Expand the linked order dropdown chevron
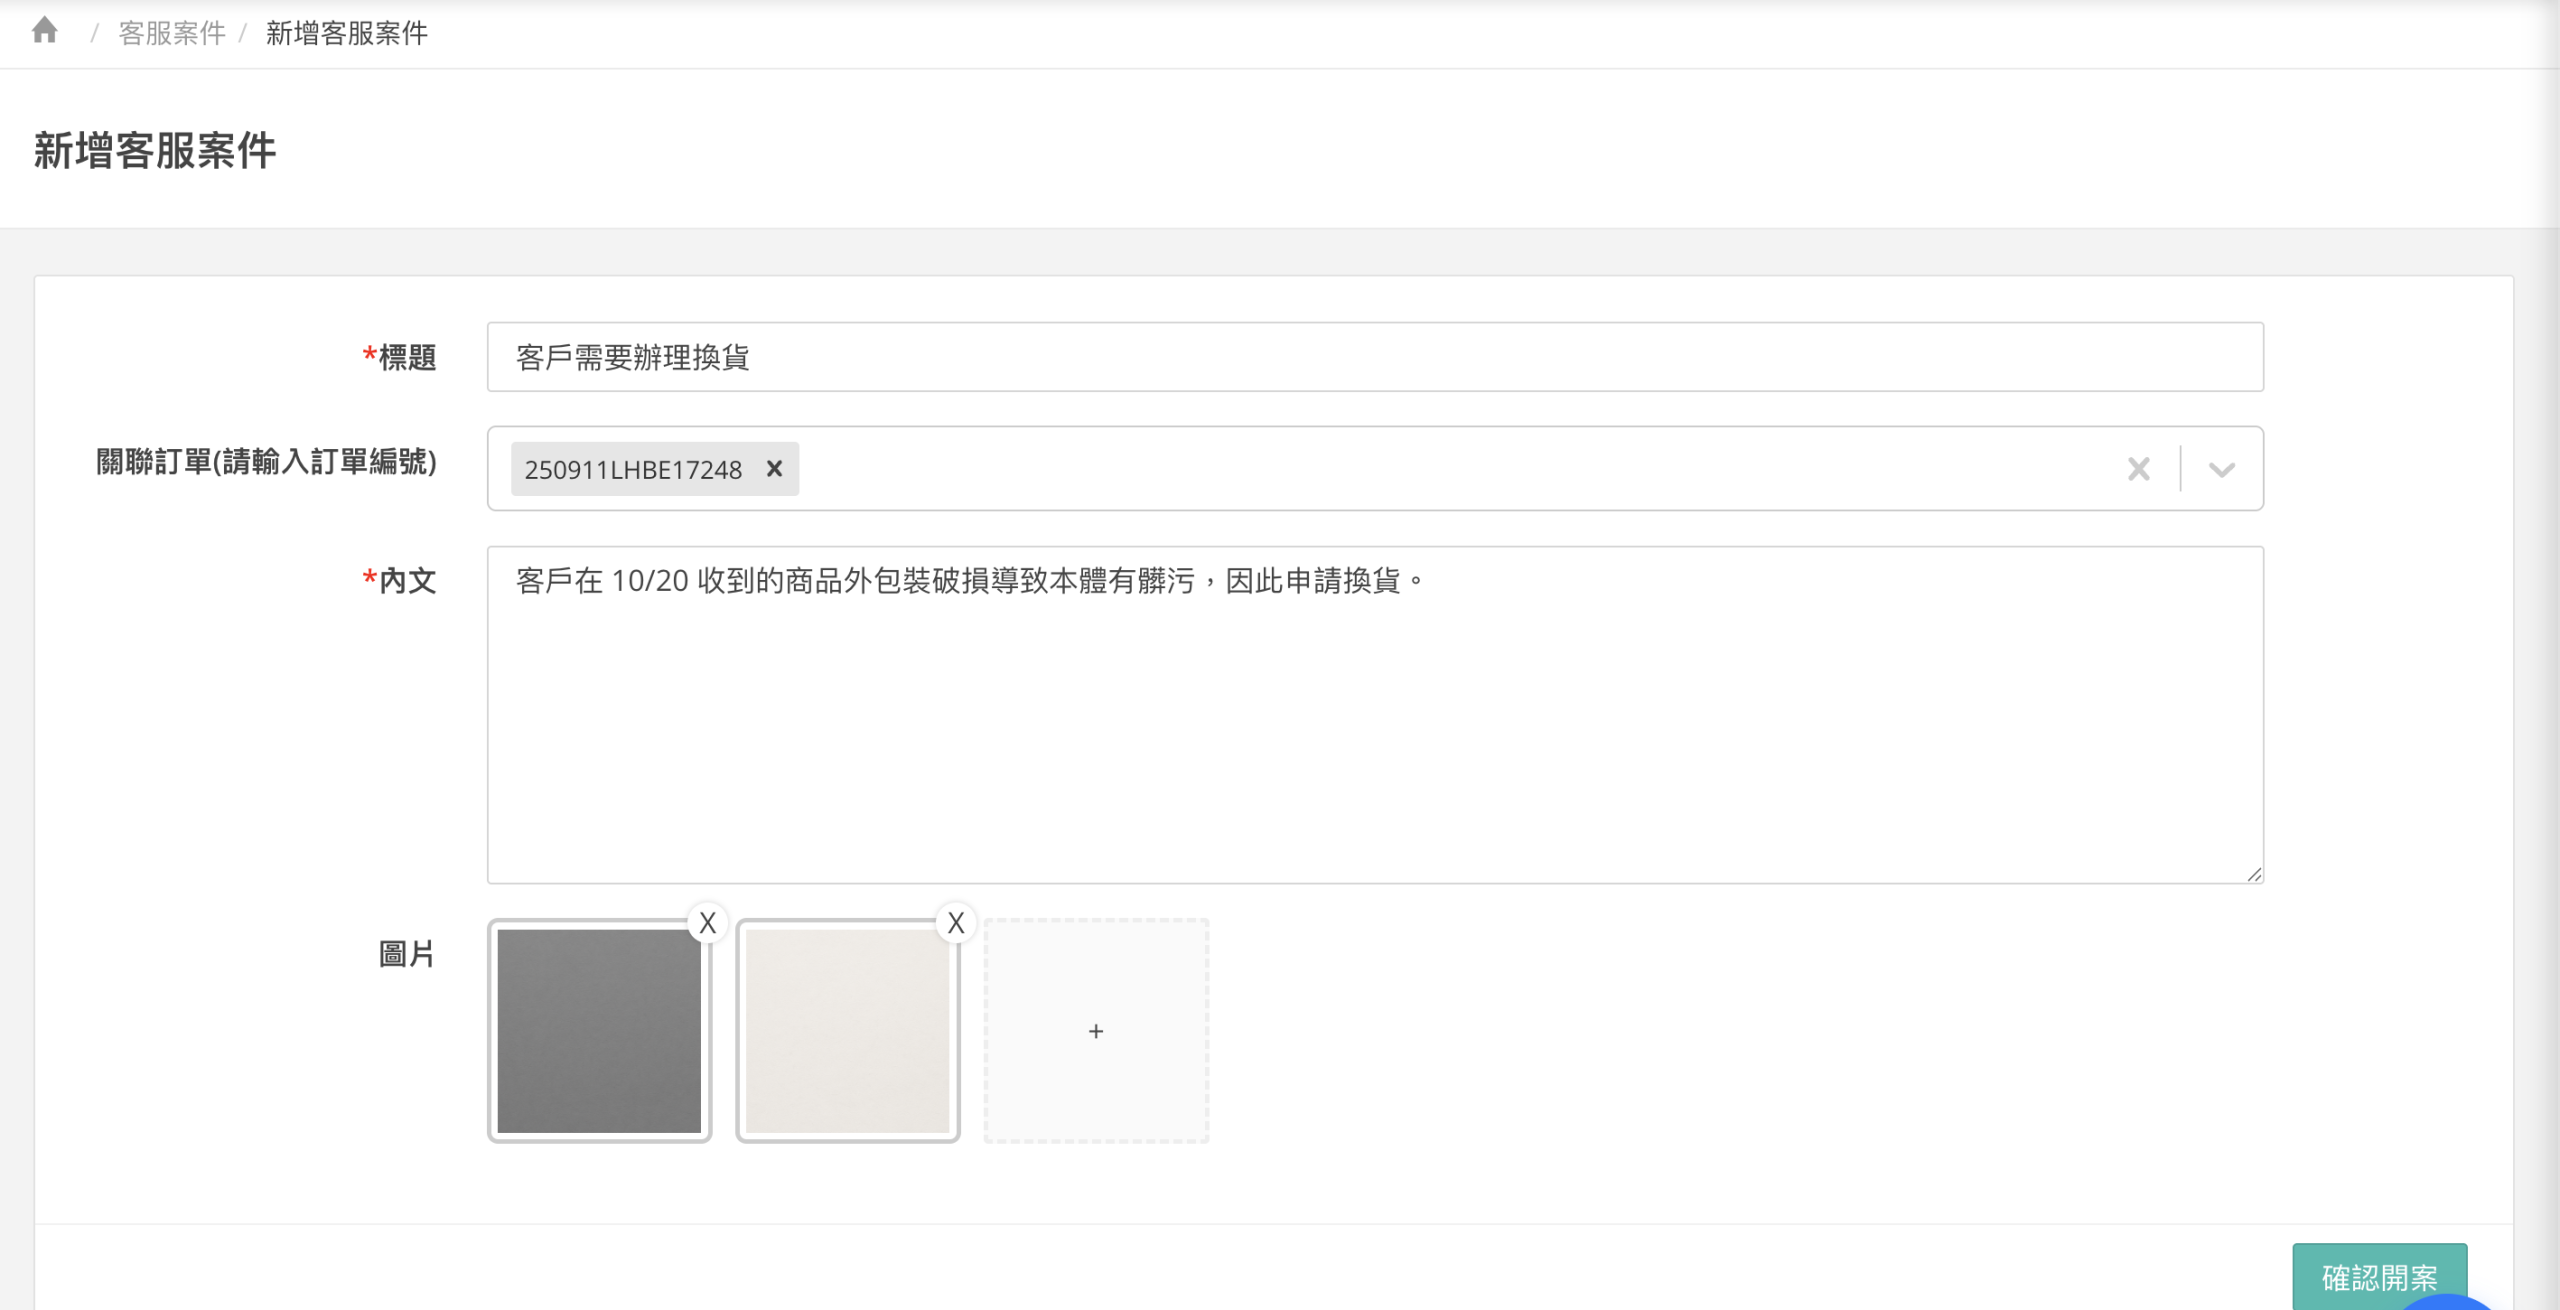 [x=2221, y=469]
